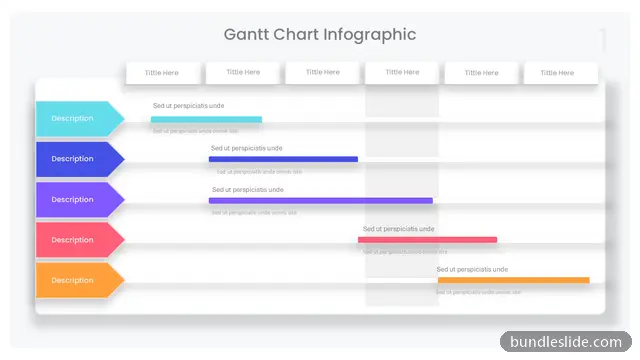The height and width of the screenshot is (360, 640).
Task: Click the rightmost 'Tittle Here' column header
Action: click(560, 73)
